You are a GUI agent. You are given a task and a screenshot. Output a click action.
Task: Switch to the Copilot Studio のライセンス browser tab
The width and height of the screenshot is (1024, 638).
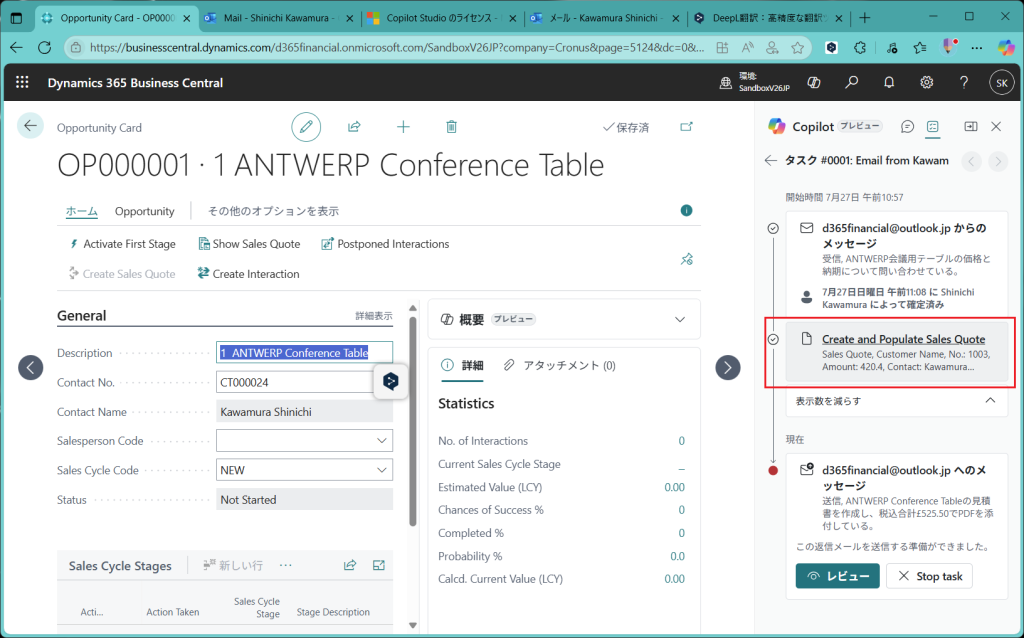tap(442, 18)
